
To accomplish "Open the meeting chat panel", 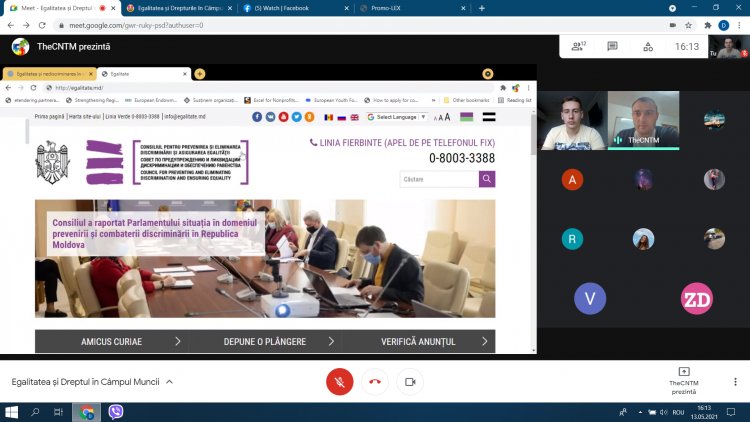I will [612, 46].
